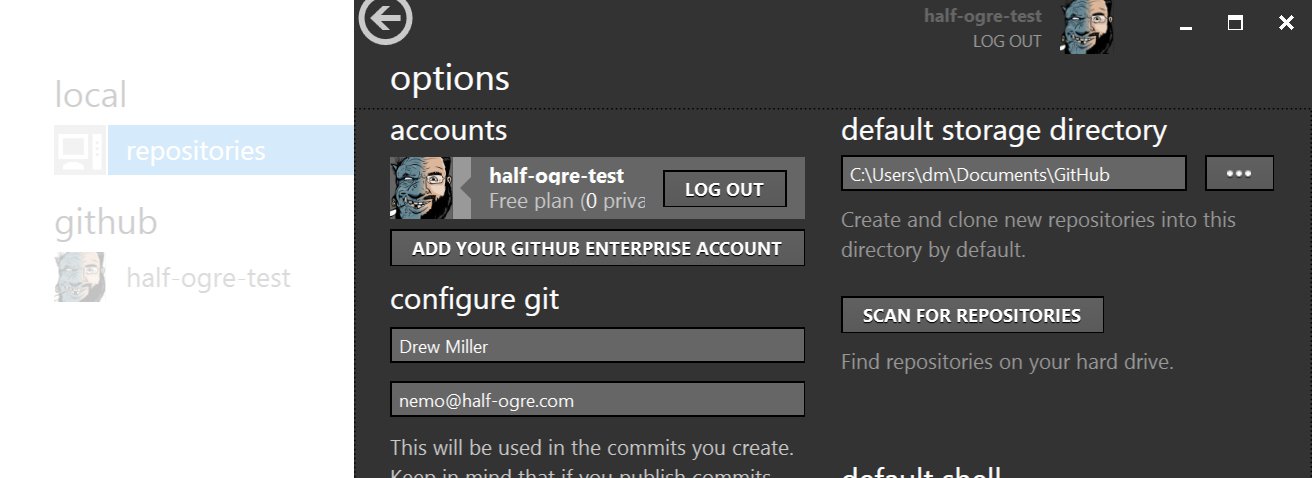Click Scan for Repositories button
The image size is (1312, 478).
pos(972,315)
